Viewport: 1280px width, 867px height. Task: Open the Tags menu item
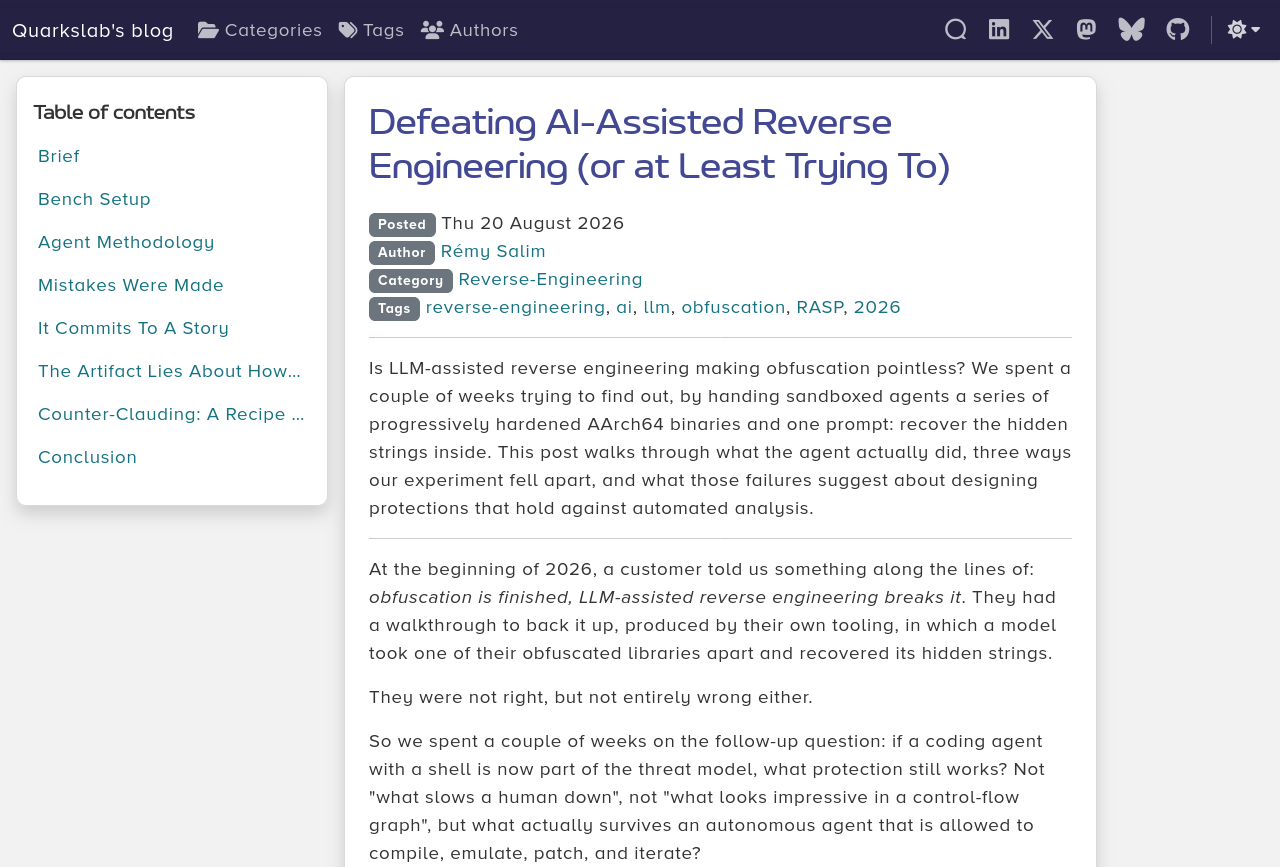[372, 30]
